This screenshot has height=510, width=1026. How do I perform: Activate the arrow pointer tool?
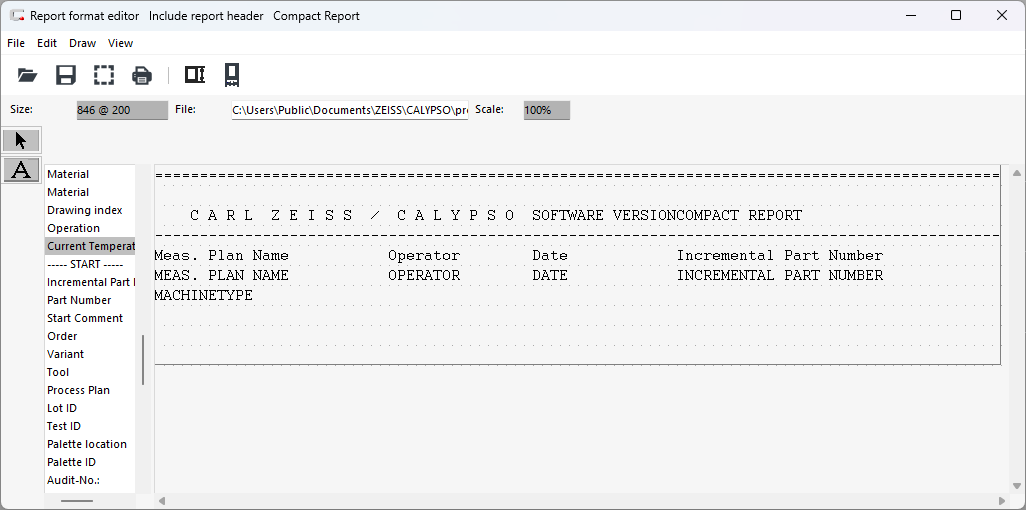21,140
